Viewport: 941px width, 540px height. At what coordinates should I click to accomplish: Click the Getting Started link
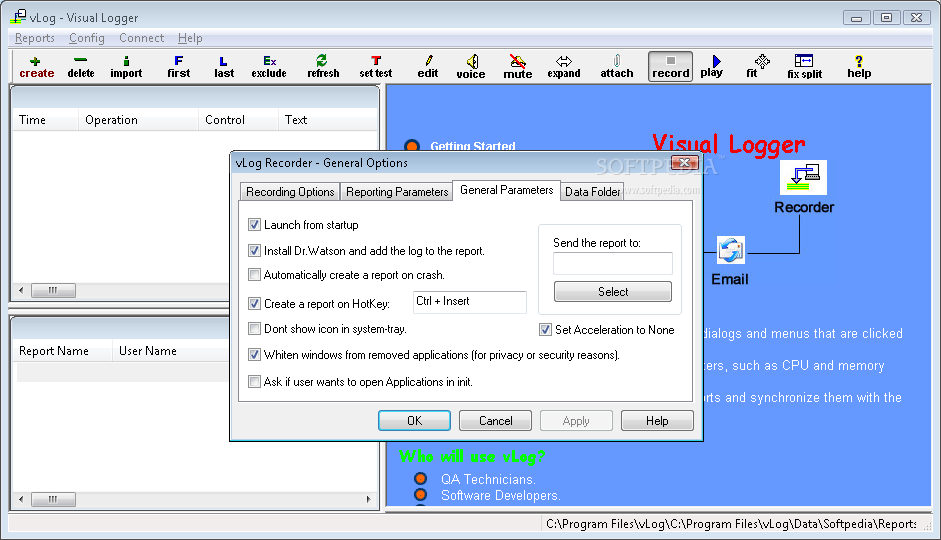[x=473, y=146]
